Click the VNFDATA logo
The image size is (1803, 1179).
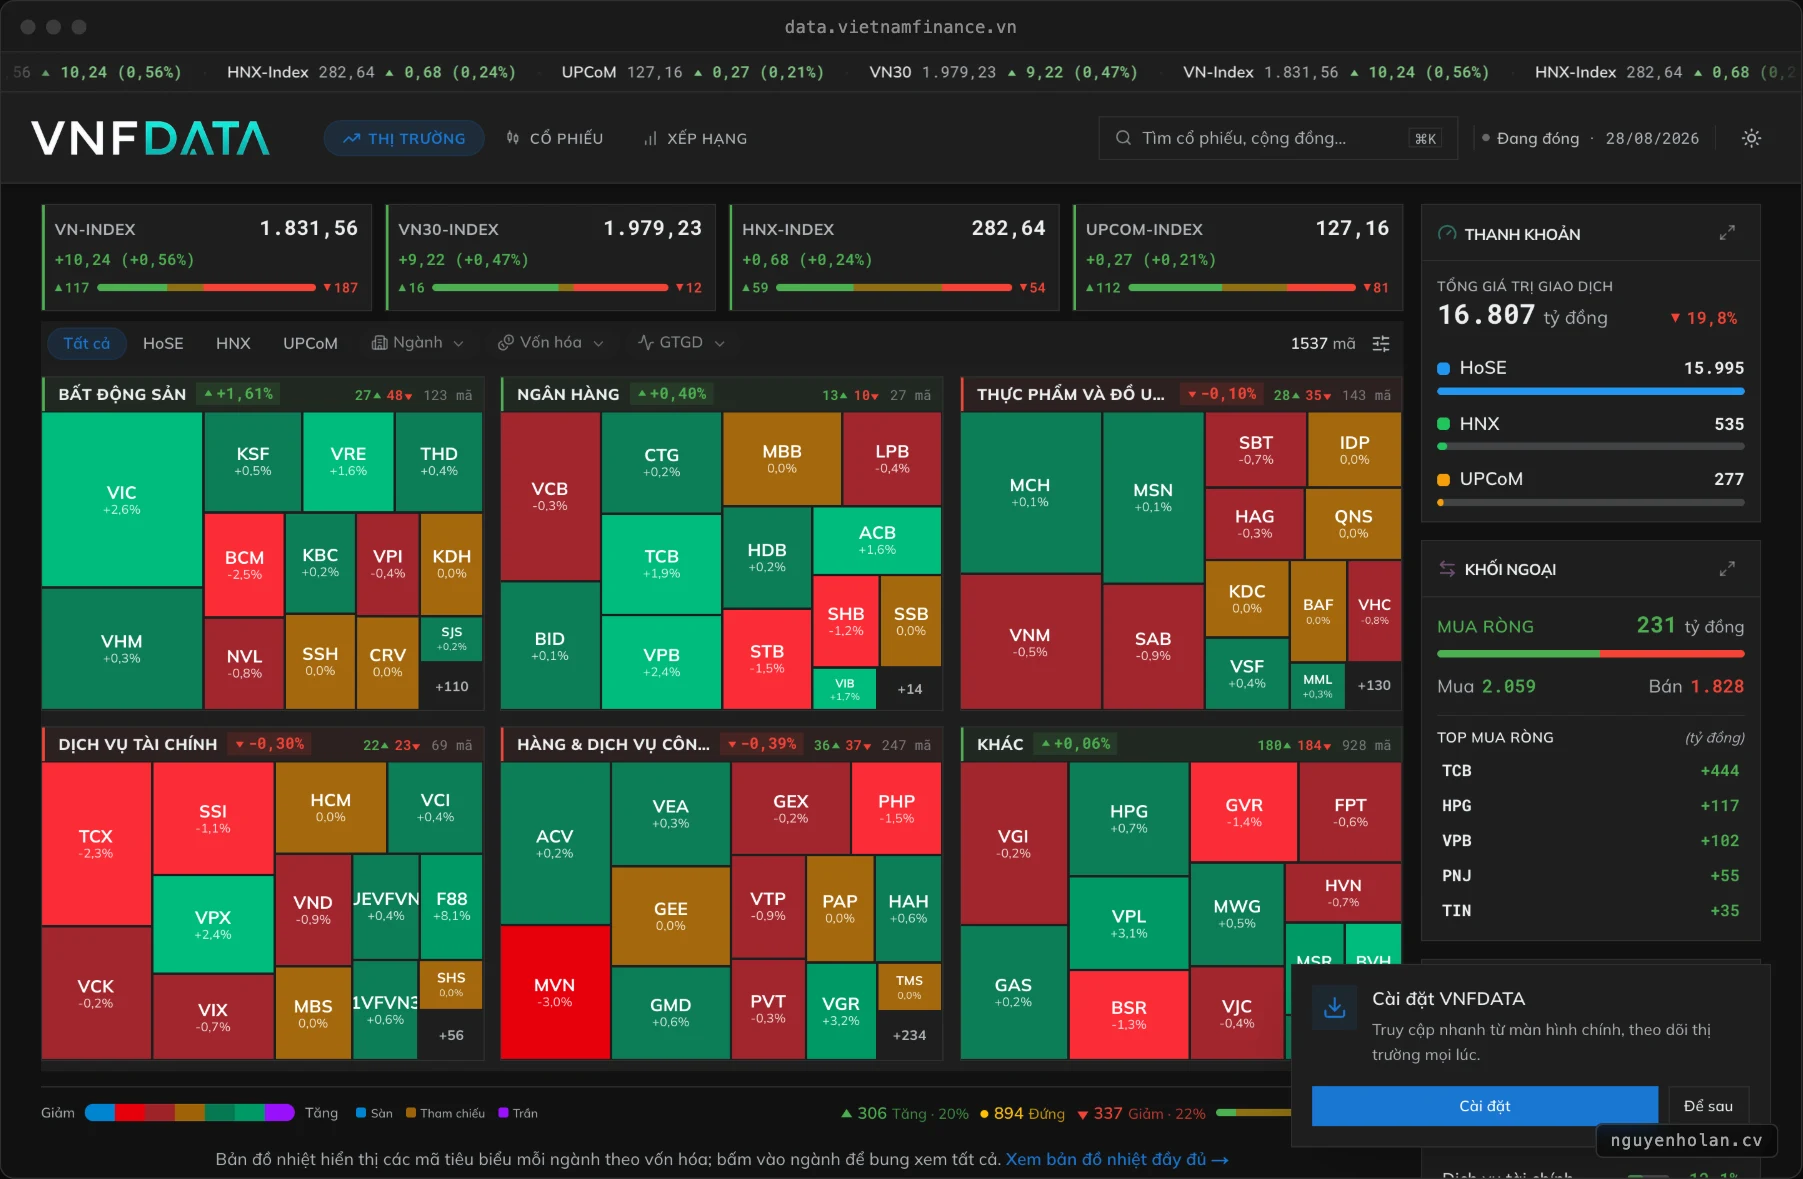pos(150,138)
